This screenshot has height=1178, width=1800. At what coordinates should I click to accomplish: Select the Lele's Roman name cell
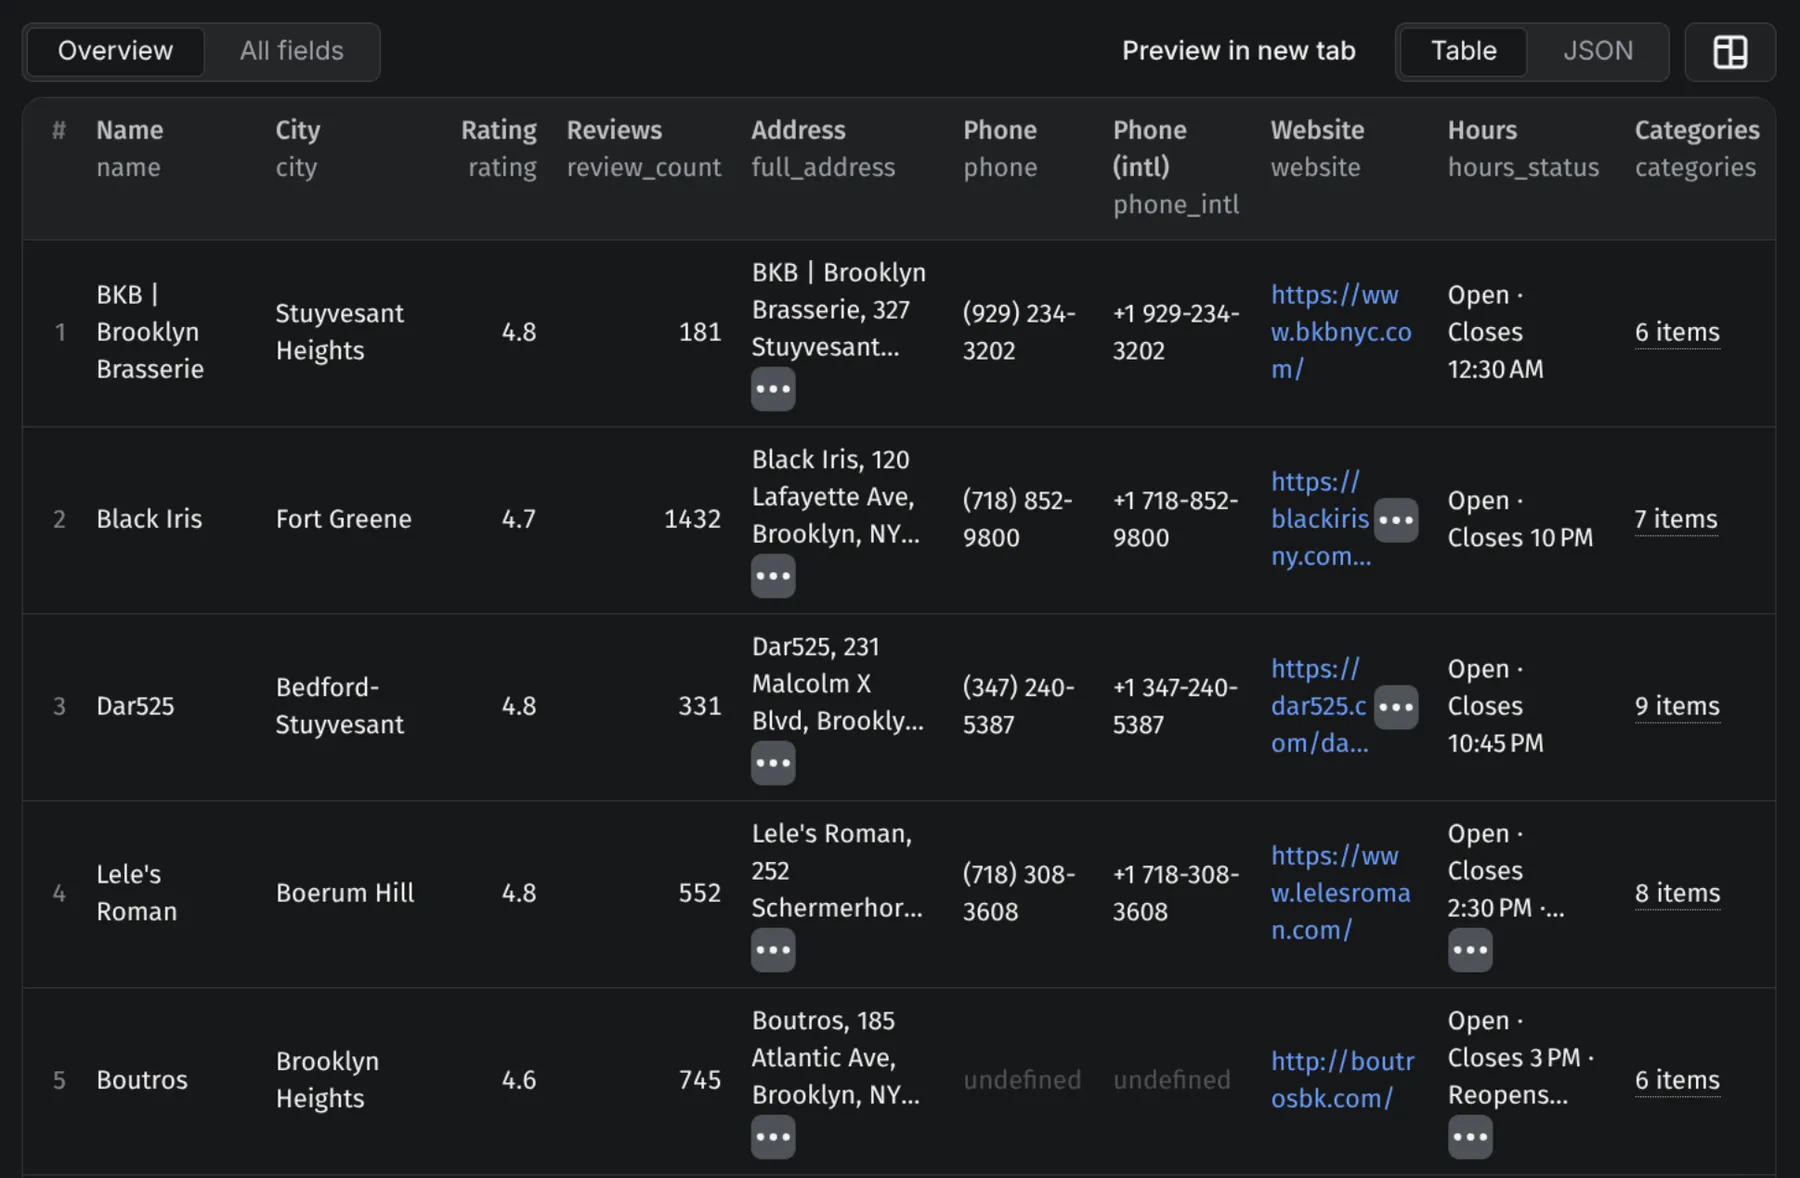(137, 893)
